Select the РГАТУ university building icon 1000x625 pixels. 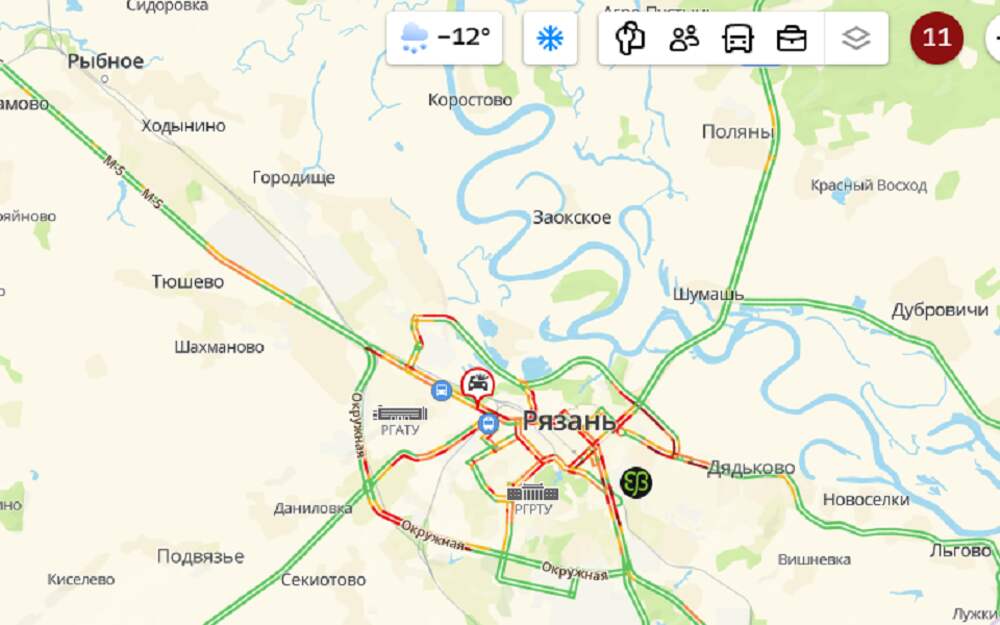coord(400,413)
